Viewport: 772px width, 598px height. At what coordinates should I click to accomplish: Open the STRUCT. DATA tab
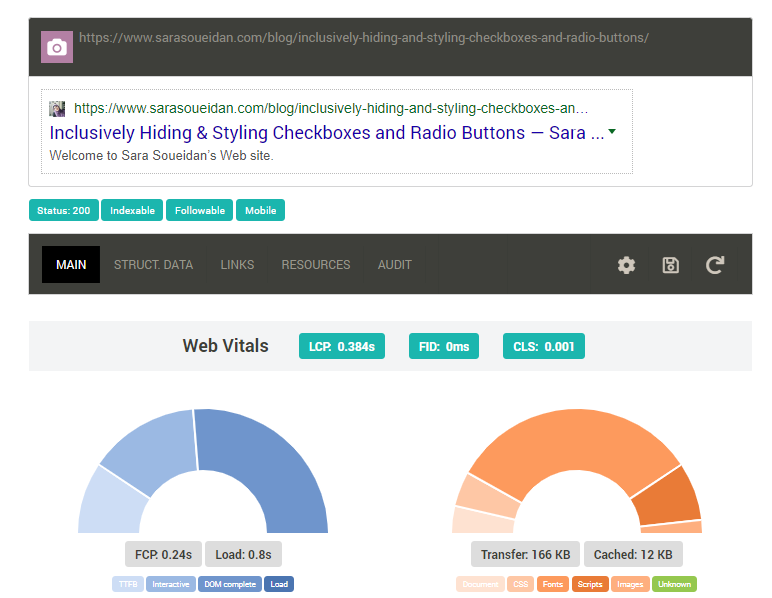(153, 264)
